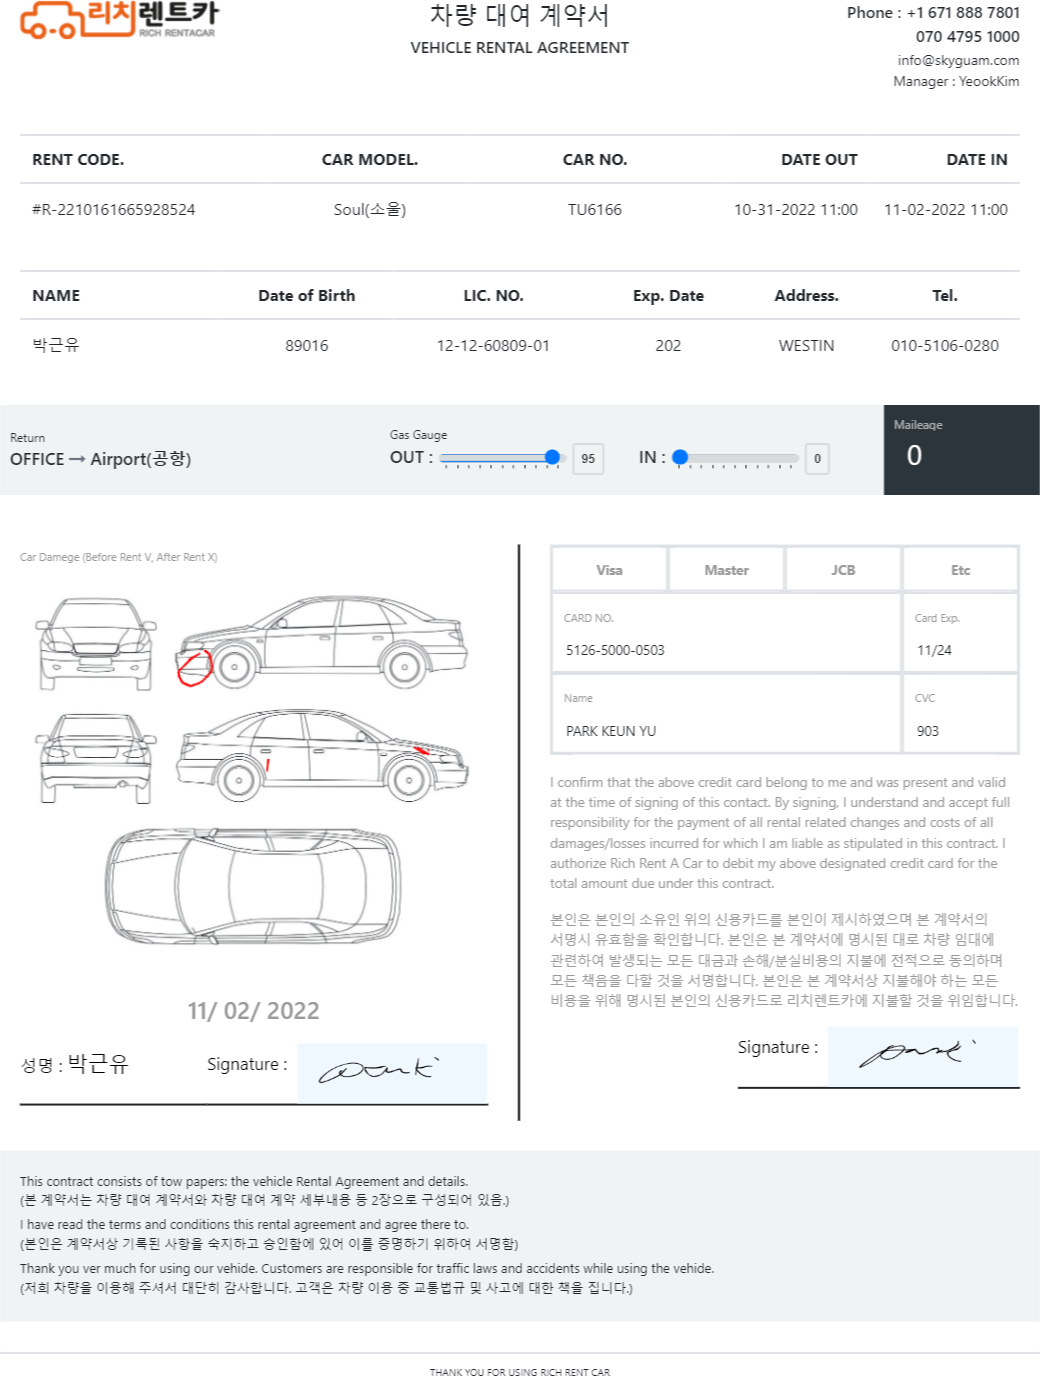Viewport: 1040px width, 1379px height.
Task: Click the gas gauge OUT slider handle
Action: pos(552,457)
